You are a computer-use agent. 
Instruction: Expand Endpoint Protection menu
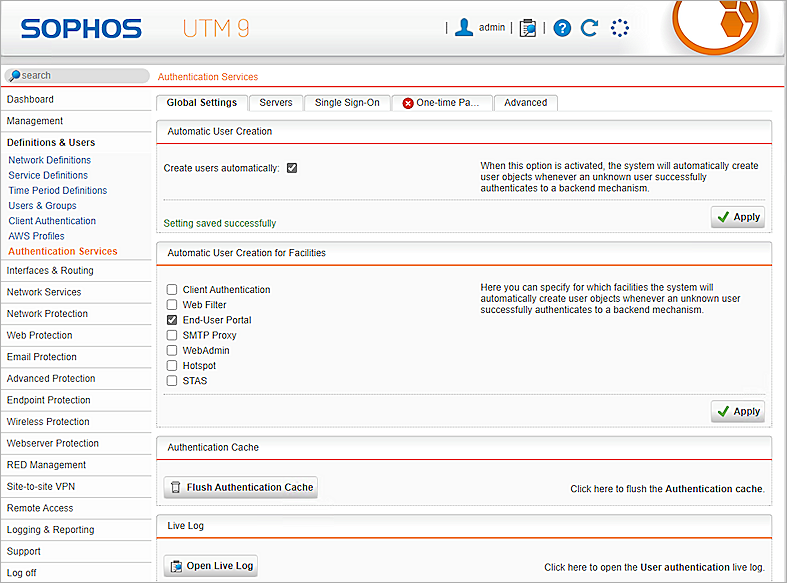click(x=76, y=400)
